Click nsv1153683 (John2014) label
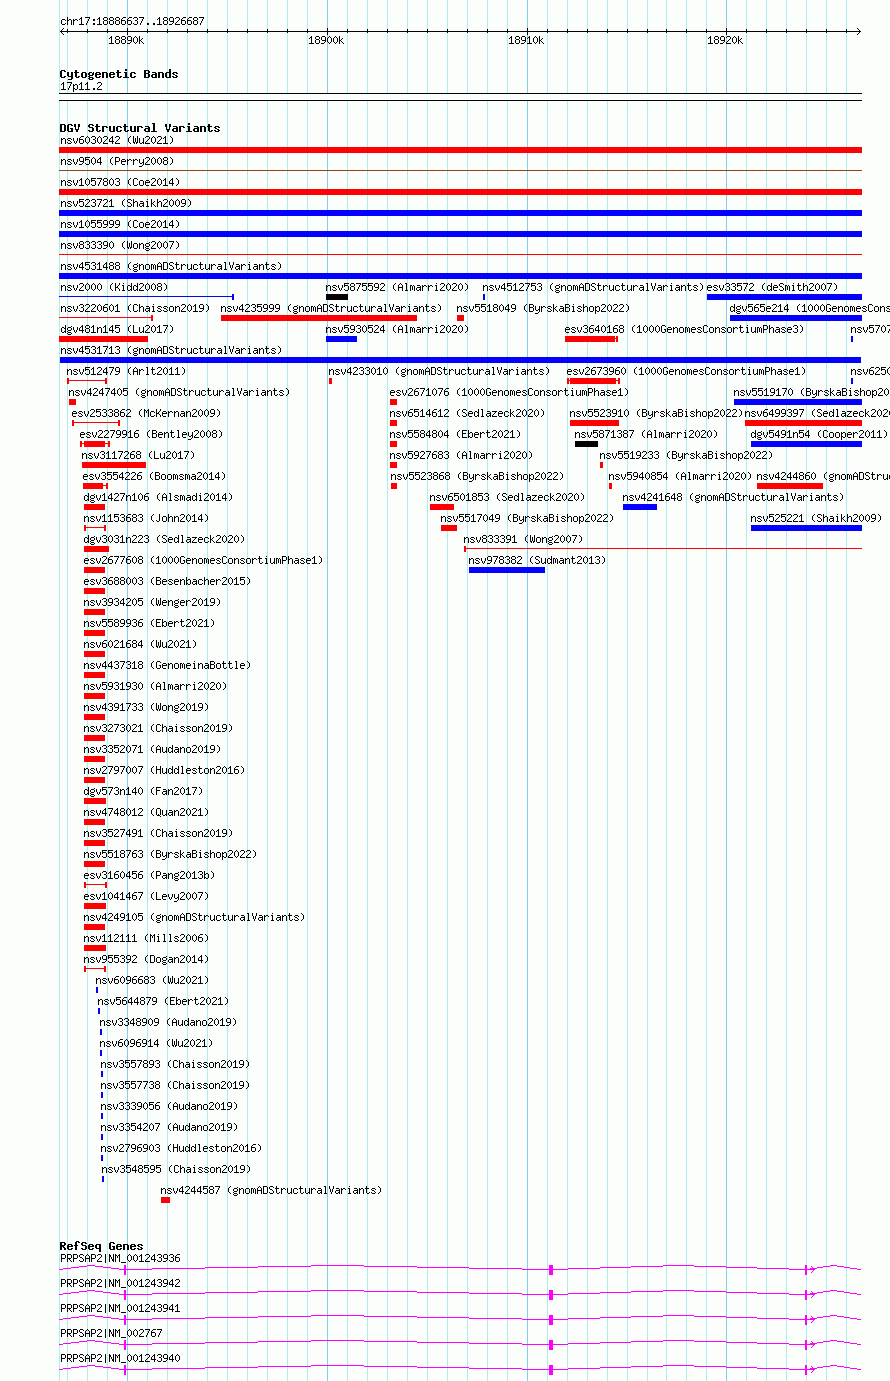 pyautogui.click(x=146, y=518)
